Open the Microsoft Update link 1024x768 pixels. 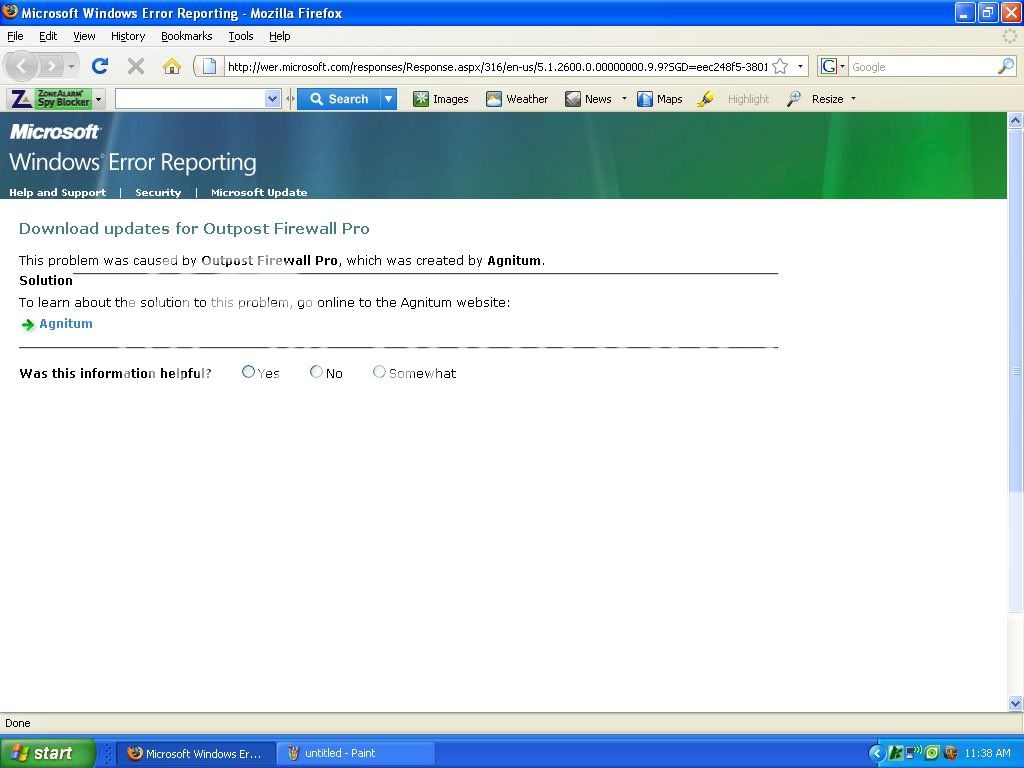[x=259, y=192]
